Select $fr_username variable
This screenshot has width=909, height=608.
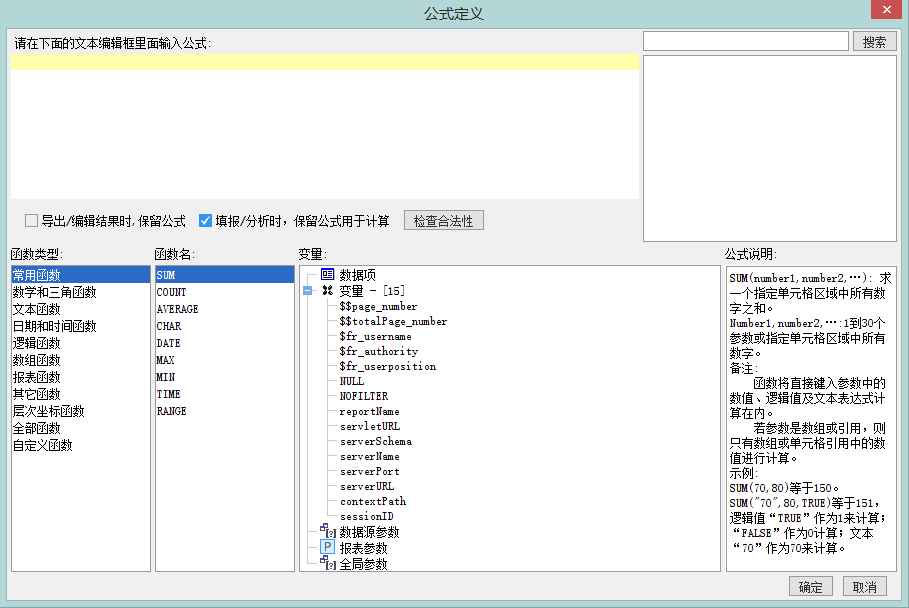pos(375,336)
